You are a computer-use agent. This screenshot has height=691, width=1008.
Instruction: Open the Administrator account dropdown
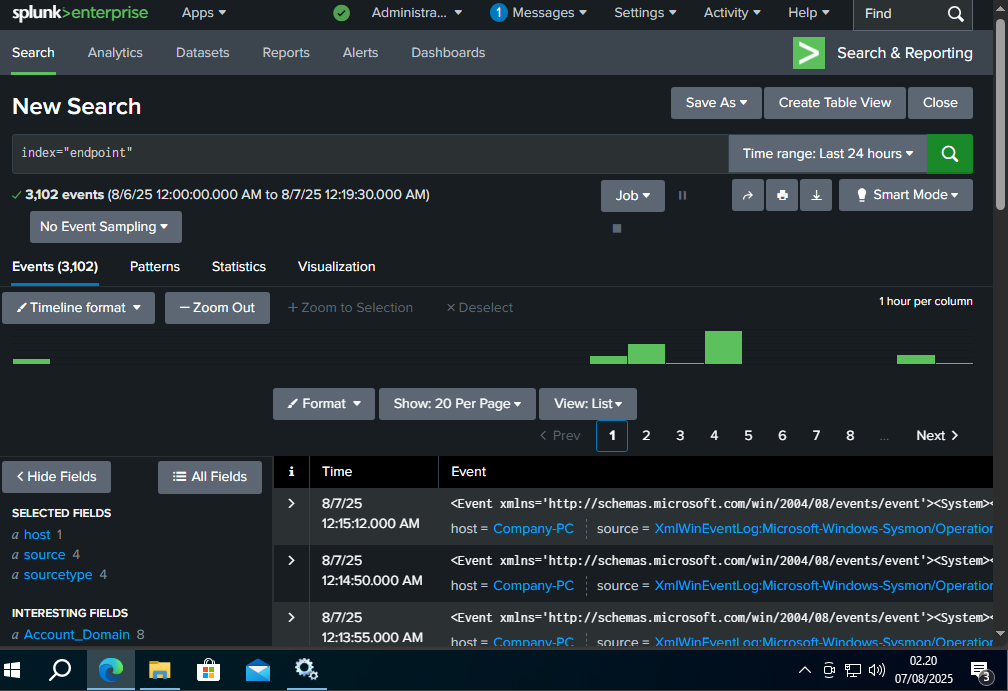(x=417, y=13)
